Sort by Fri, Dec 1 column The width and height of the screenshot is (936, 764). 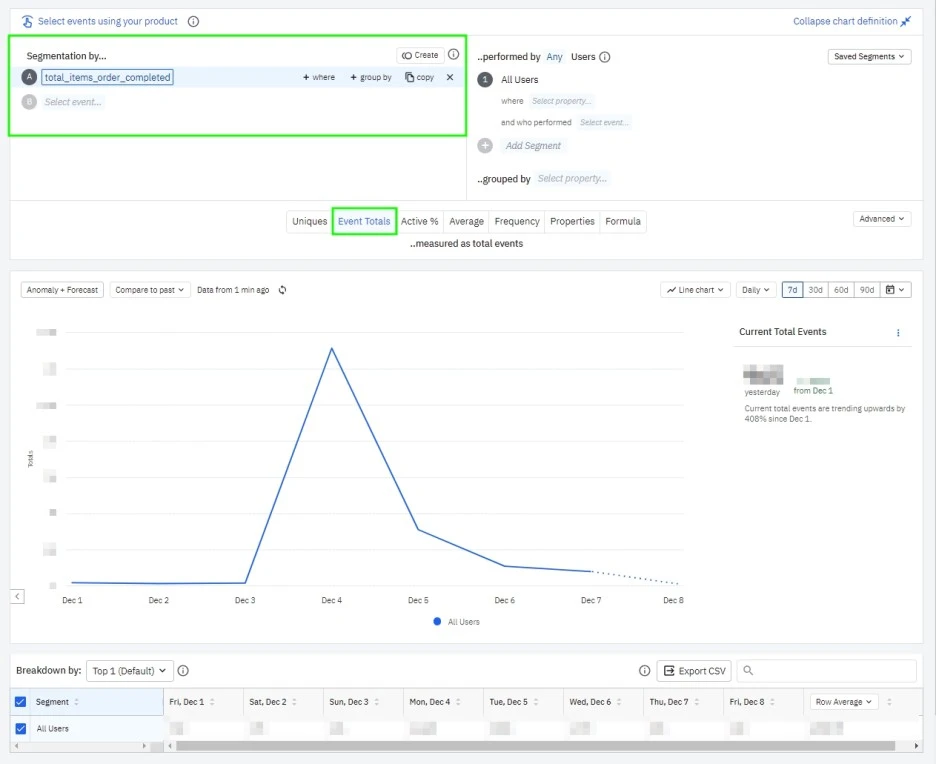click(212, 702)
